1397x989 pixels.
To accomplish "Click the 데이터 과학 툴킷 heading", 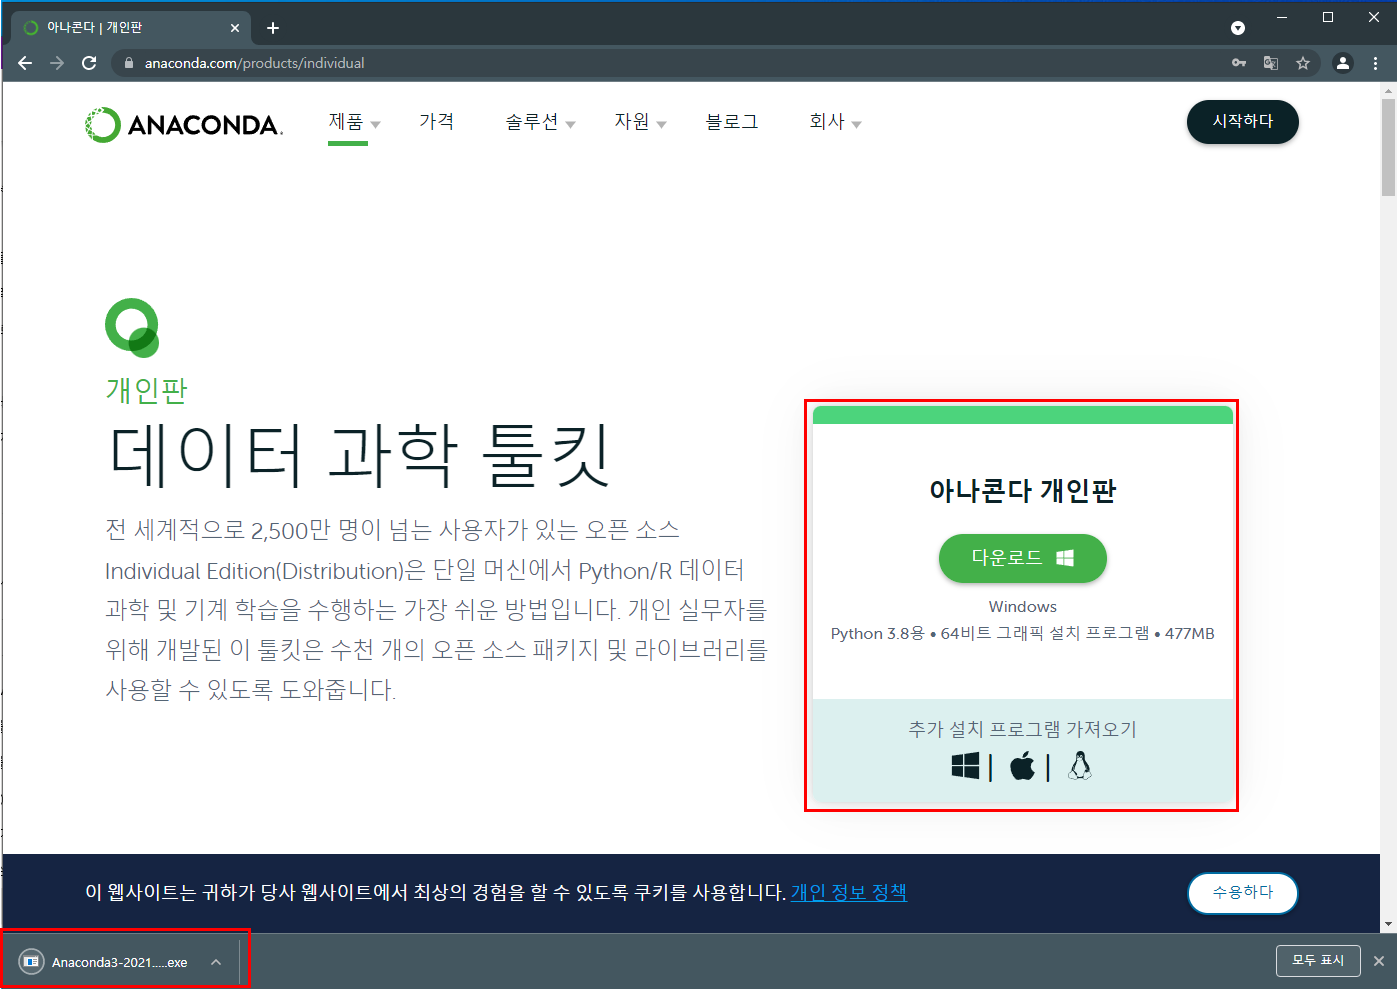I will tap(358, 456).
